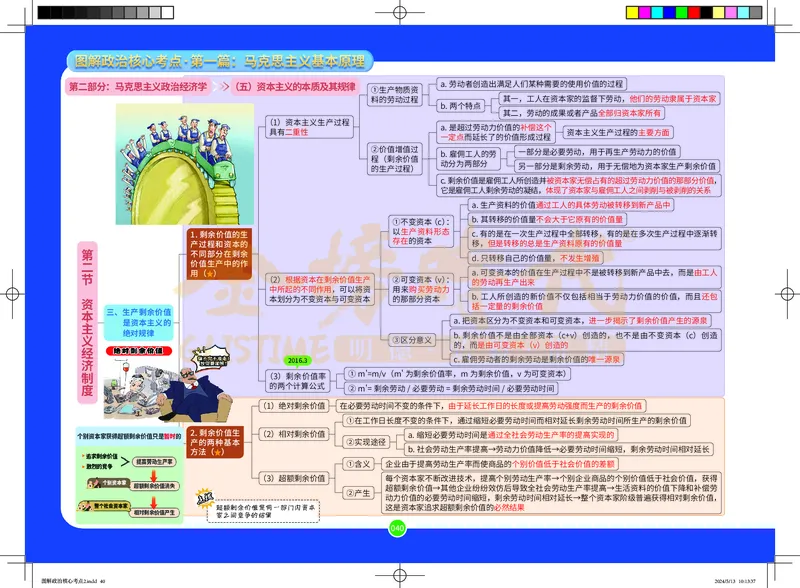This screenshot has height=588, width=800.
Task: Select the 整个社会资本家 mini capitalist icon
Action: point(86,506)
